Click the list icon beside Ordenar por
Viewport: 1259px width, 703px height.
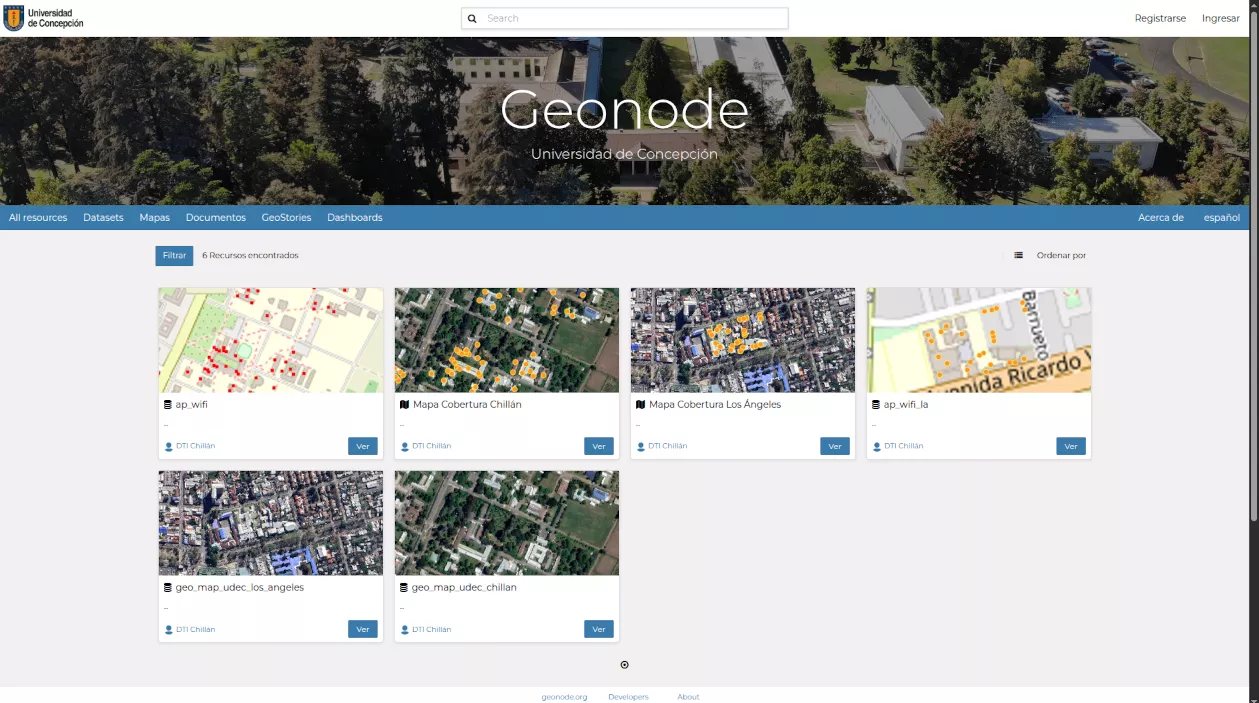click(x=1018, y=256)
